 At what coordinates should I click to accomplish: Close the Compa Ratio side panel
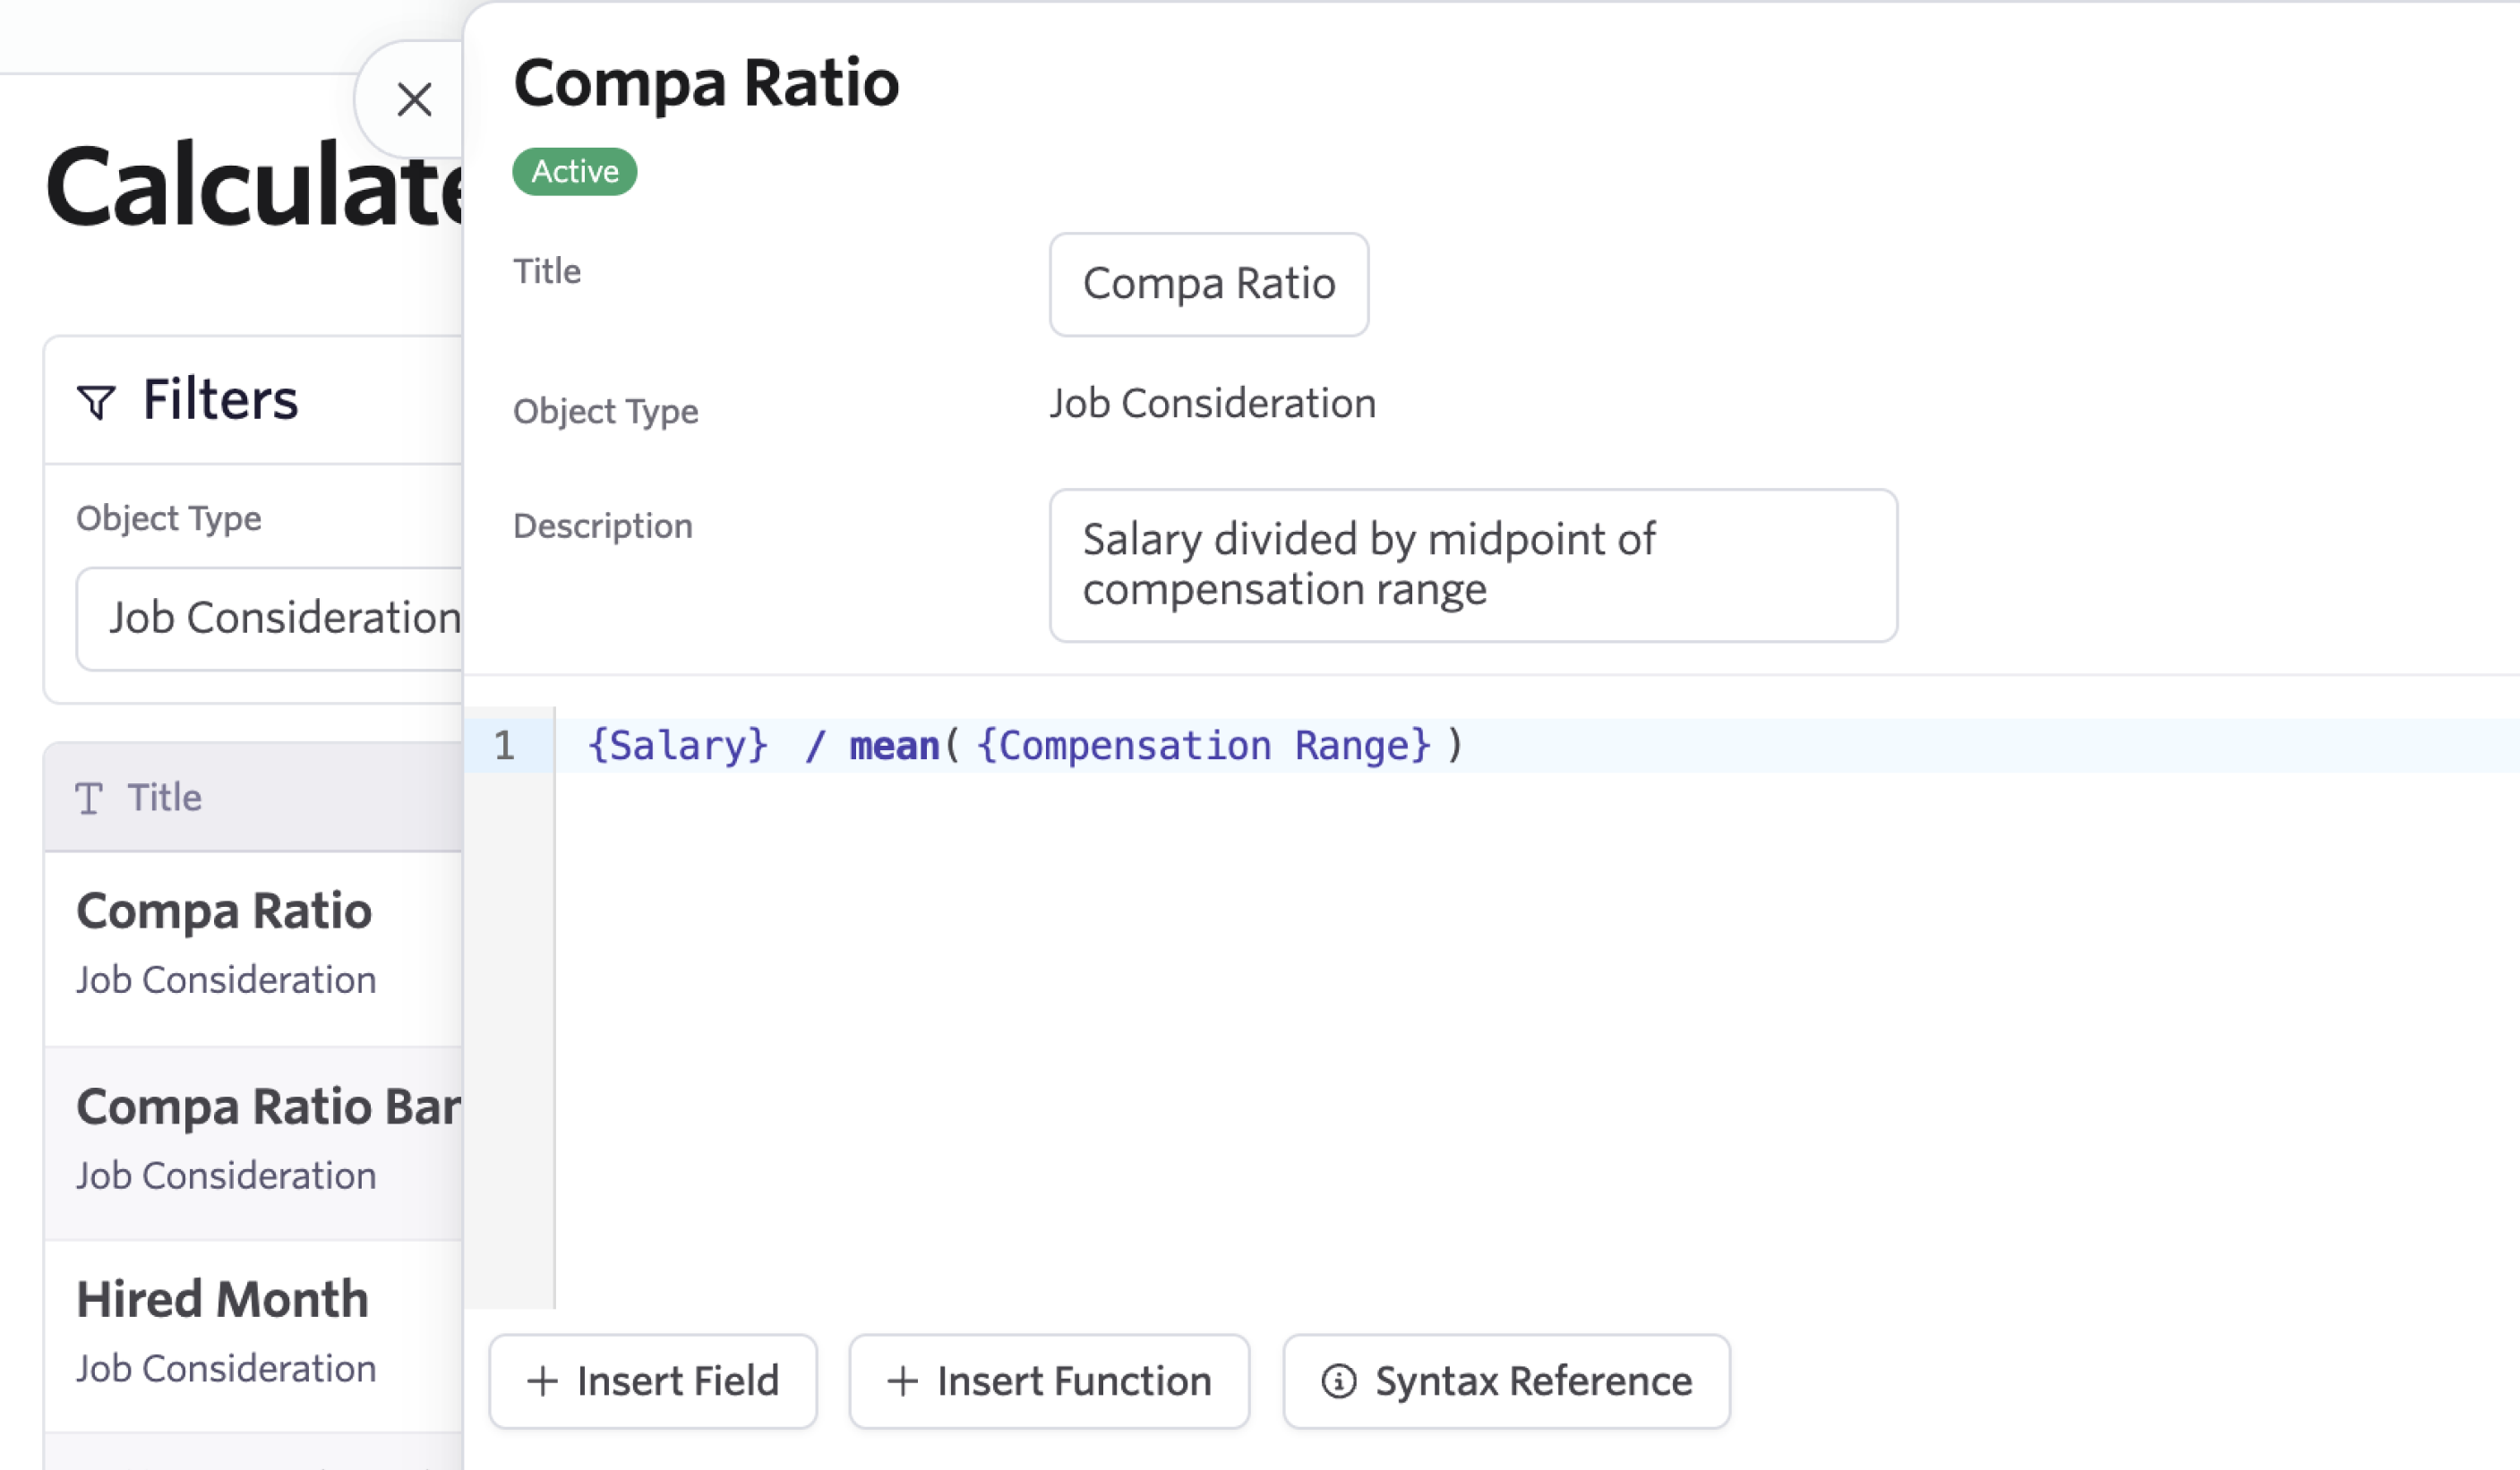[x=413, y=100]
